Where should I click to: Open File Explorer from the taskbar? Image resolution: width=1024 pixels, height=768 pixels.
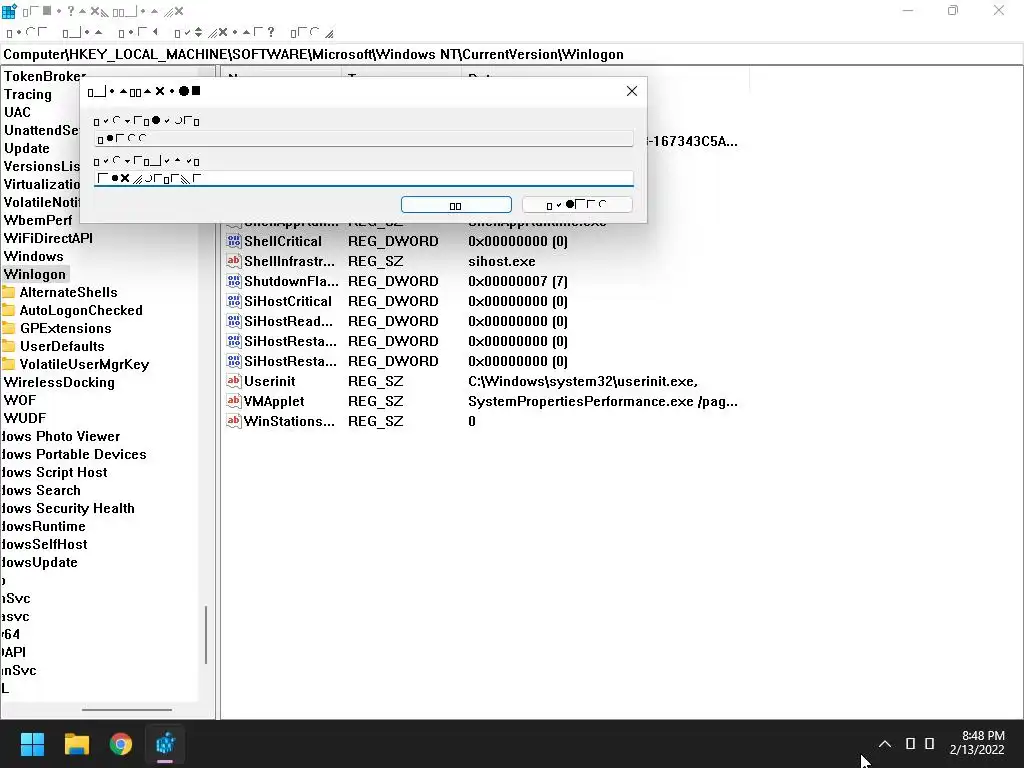pos(76,744)
